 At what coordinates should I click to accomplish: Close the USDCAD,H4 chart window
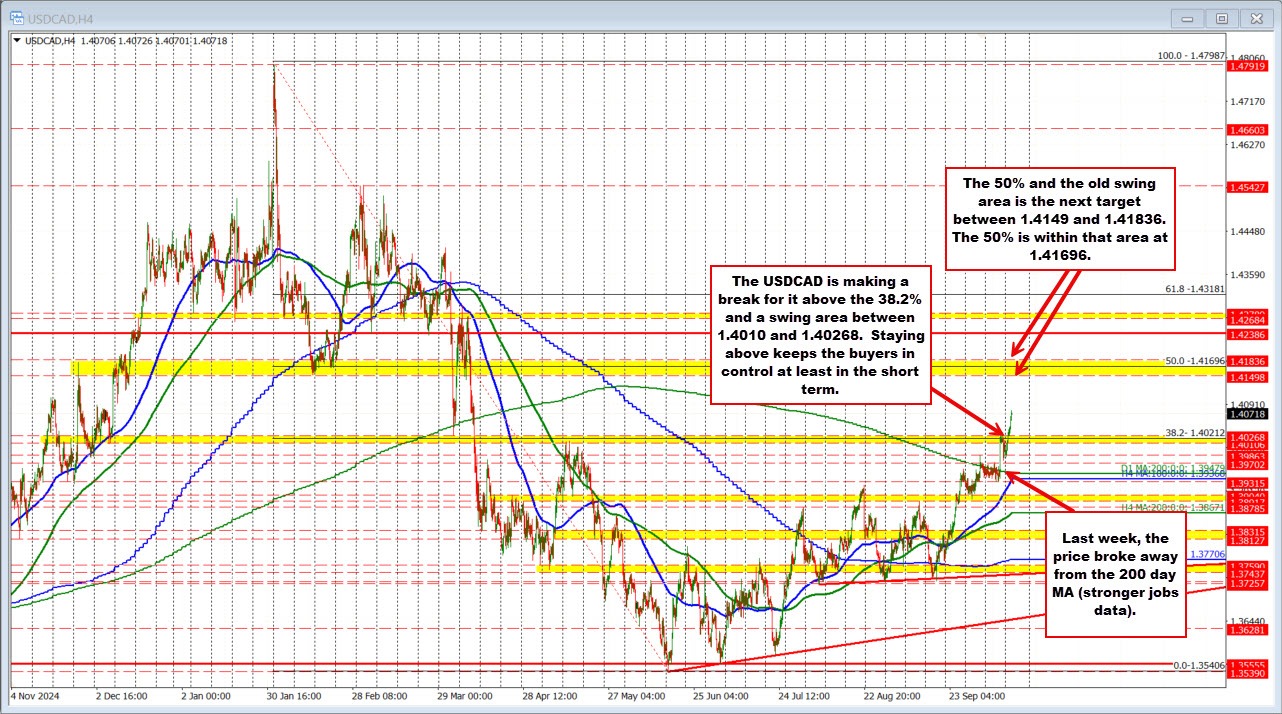click(1254, 17)
